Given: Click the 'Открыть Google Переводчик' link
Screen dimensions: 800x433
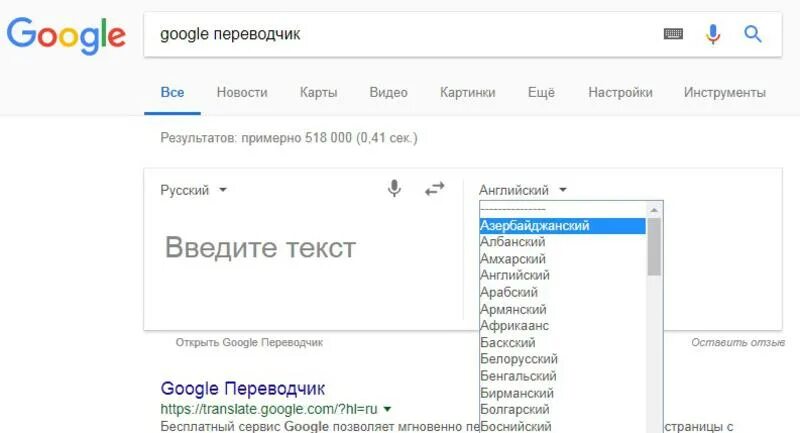Looking at the screenshot, I should pos(249,343).
